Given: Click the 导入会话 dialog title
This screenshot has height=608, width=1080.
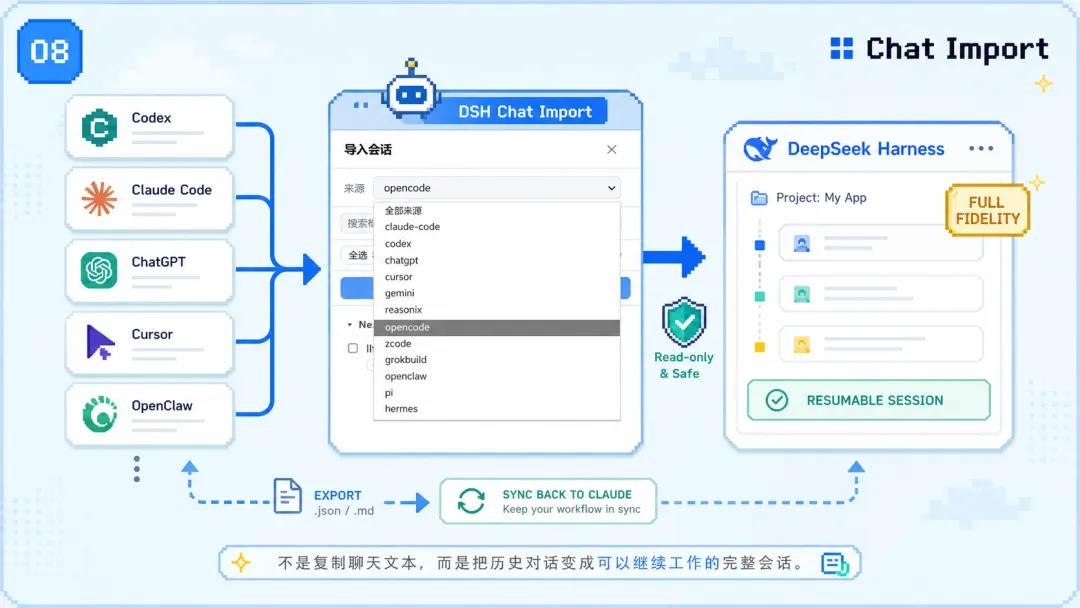Looking at the screenshot, I should coord(368,149).
